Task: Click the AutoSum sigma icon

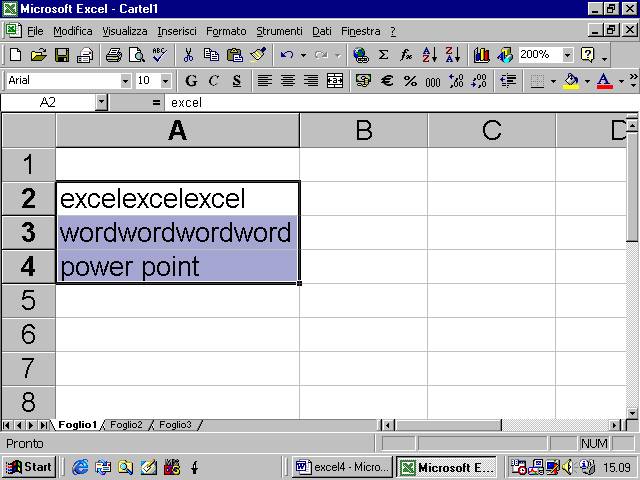Action: 383,55
